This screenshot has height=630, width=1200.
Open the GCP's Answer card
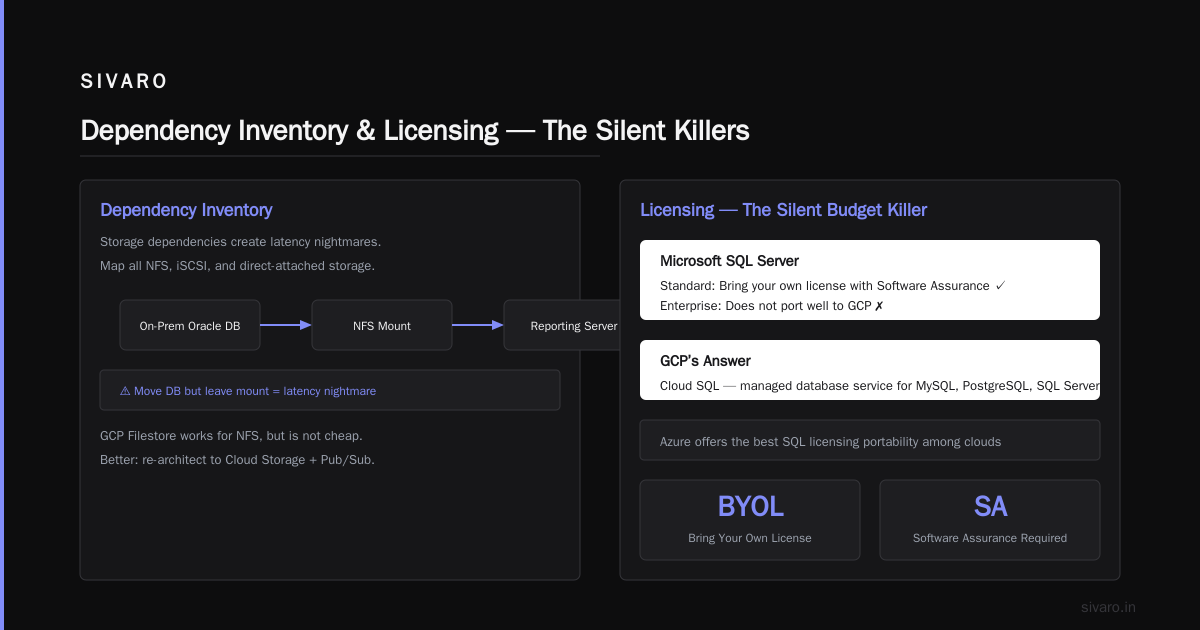click(x=870, y=370)
